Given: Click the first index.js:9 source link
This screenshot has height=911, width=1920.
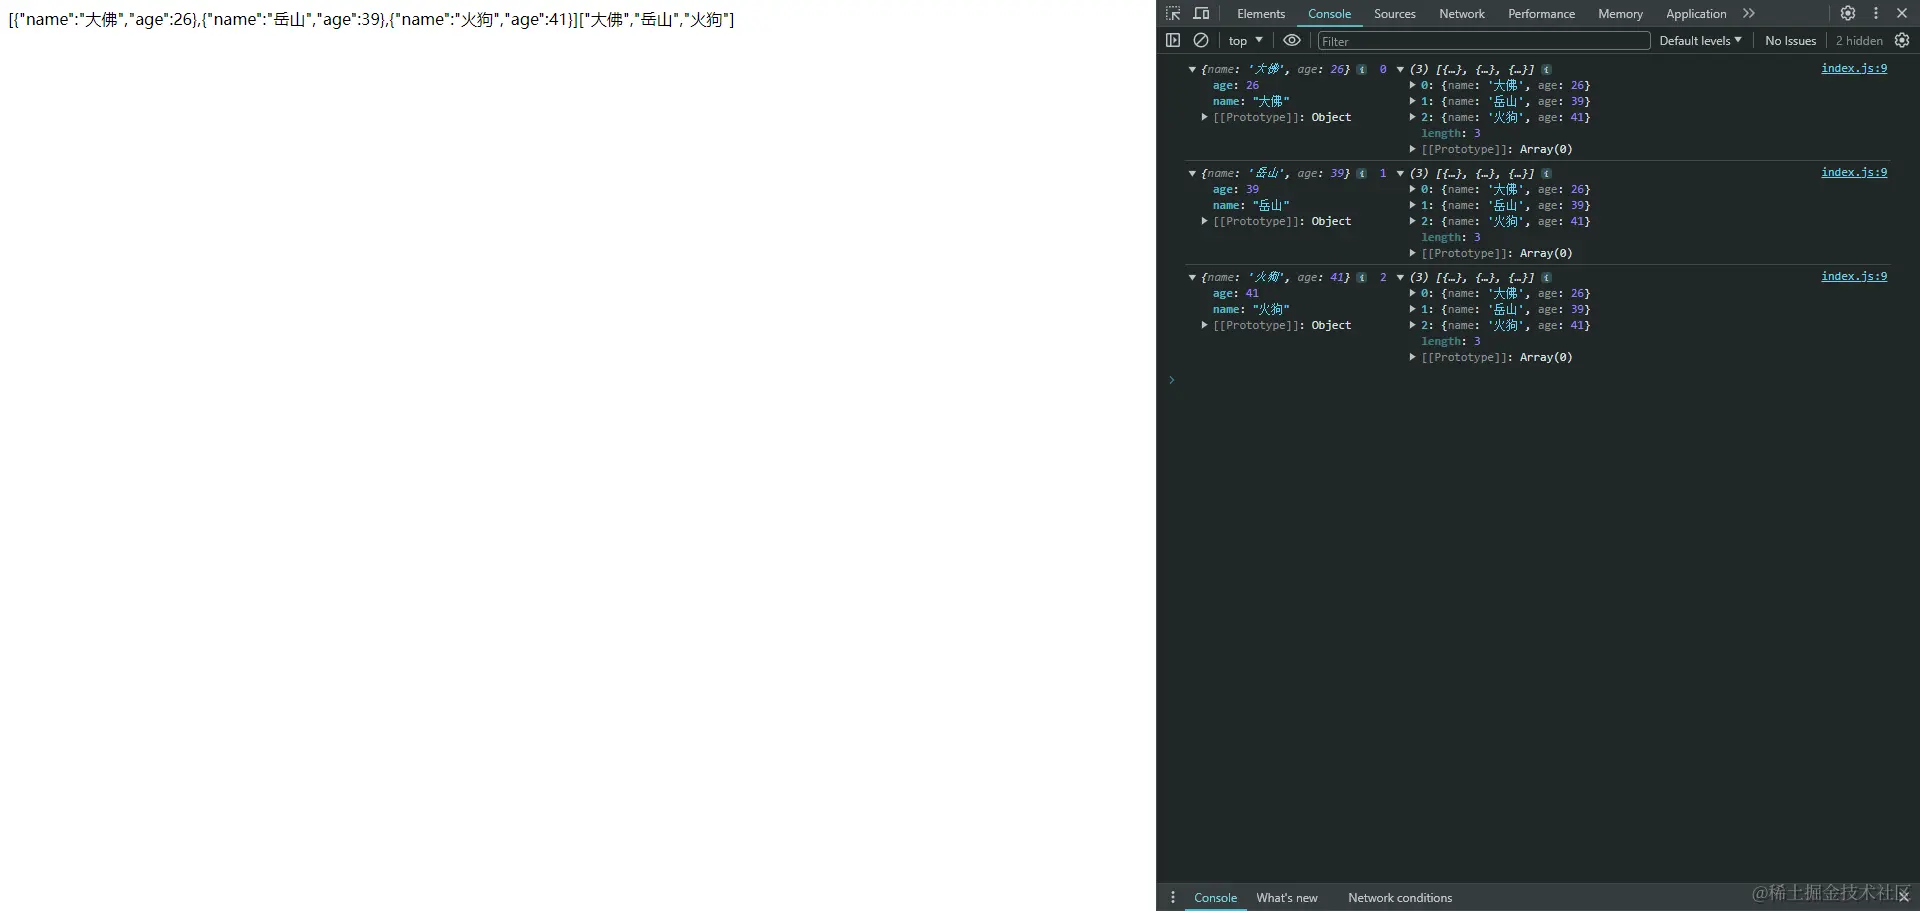Looking at the screenshot, I should [x=1853, y=68].
